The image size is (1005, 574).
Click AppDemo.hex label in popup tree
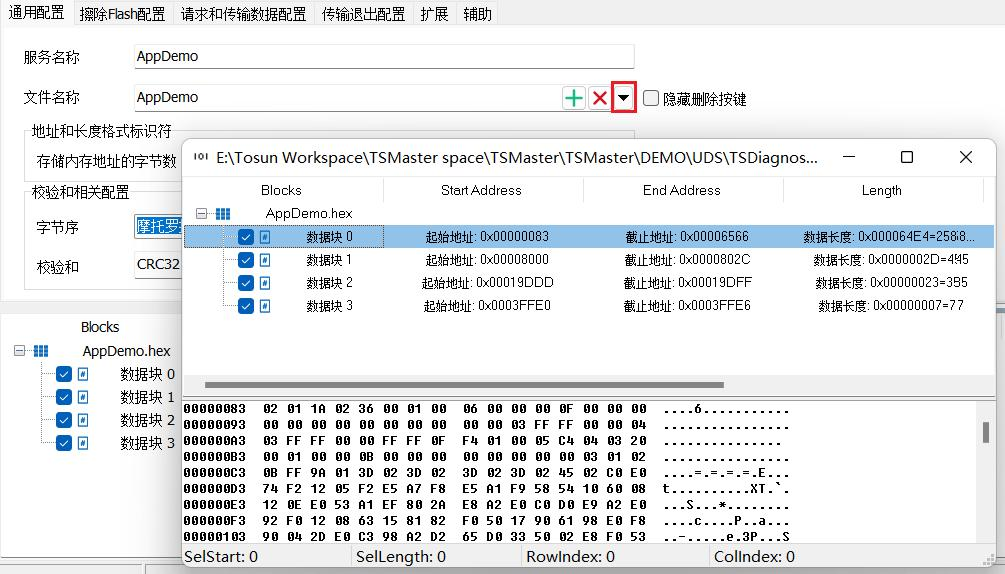(x=309, y=213)
